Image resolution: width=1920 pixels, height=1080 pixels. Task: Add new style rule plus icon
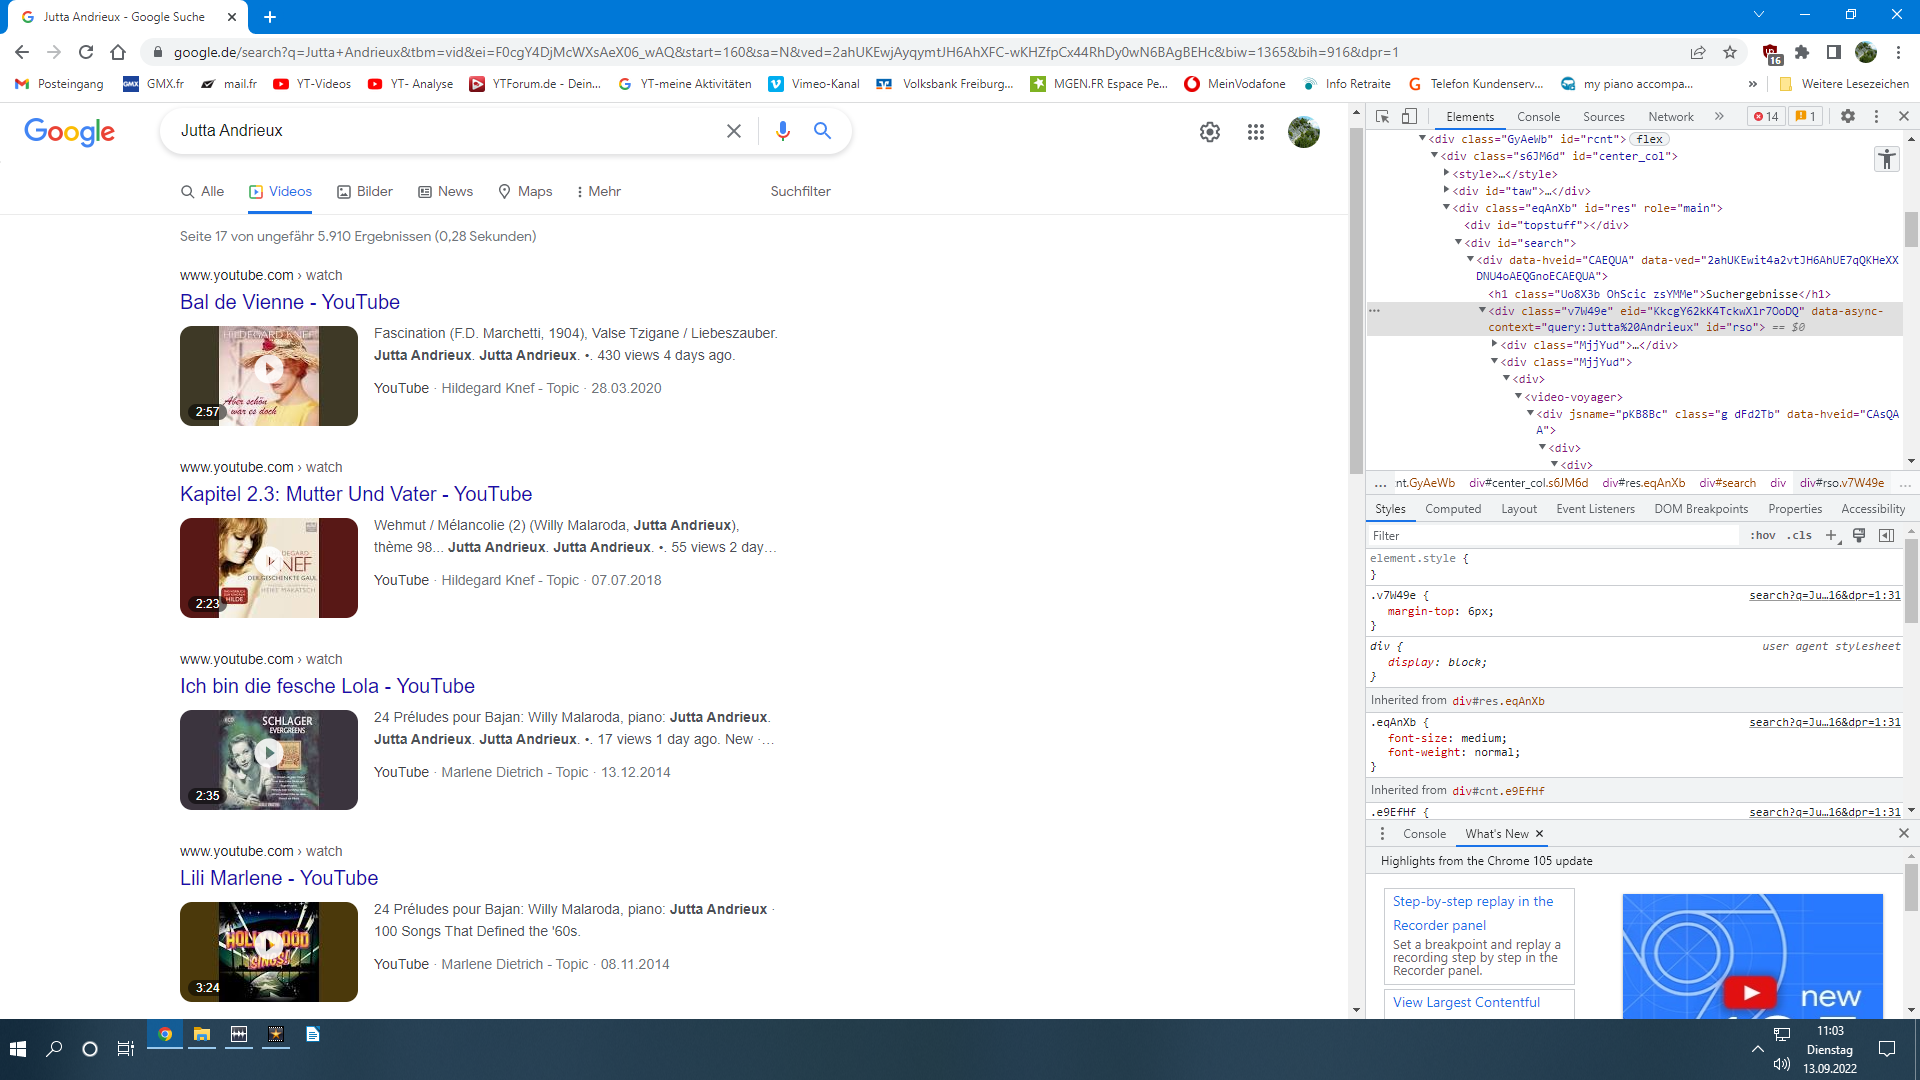1831,536
